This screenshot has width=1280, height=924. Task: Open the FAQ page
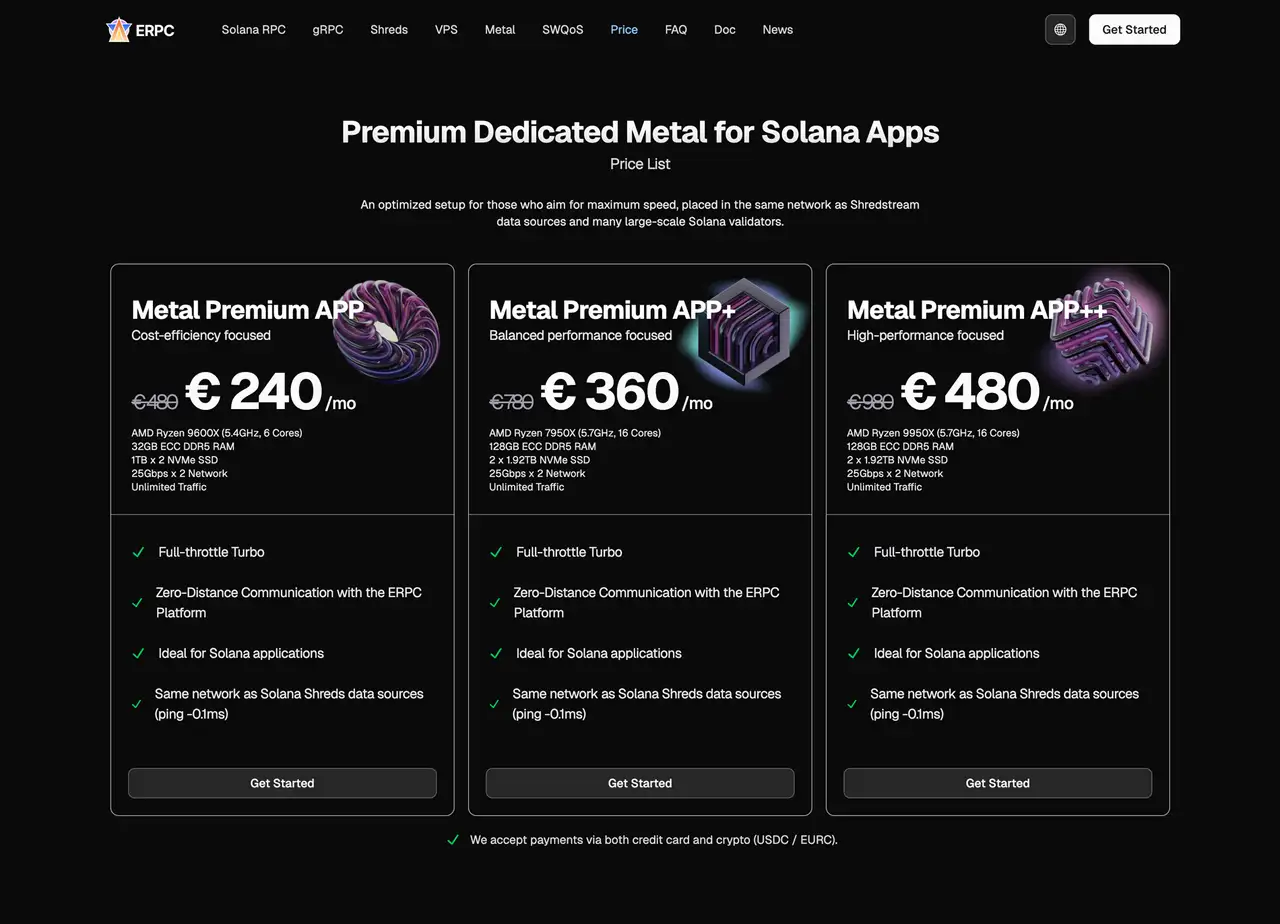676,30
